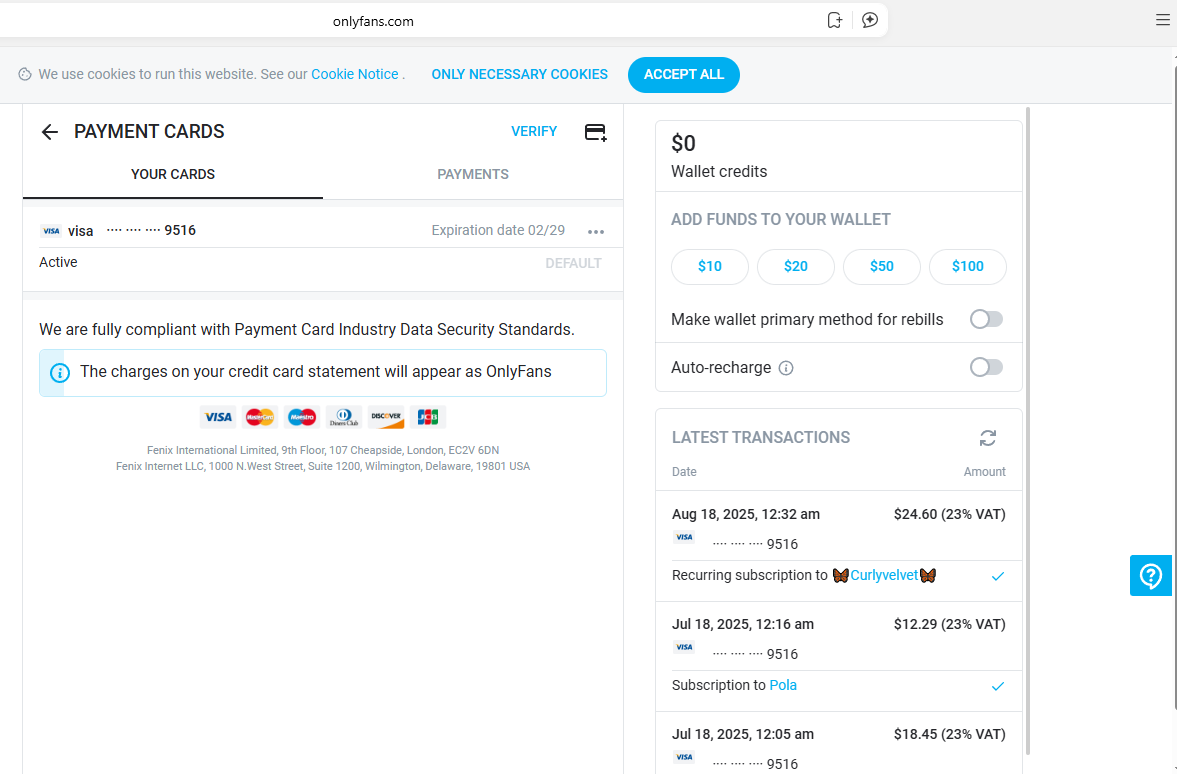Click the Visa accepted-card logo
The width and height of the screenshot is (1177, 774).
[x=218, y=417]
